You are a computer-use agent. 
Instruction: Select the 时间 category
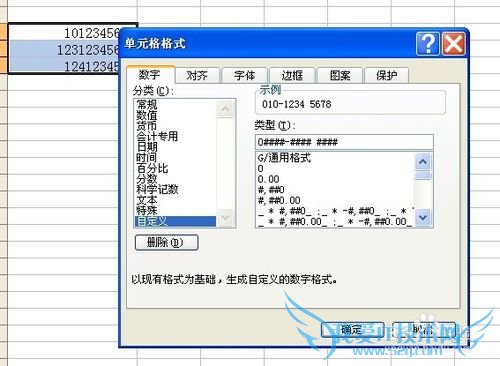coord(146,157)
